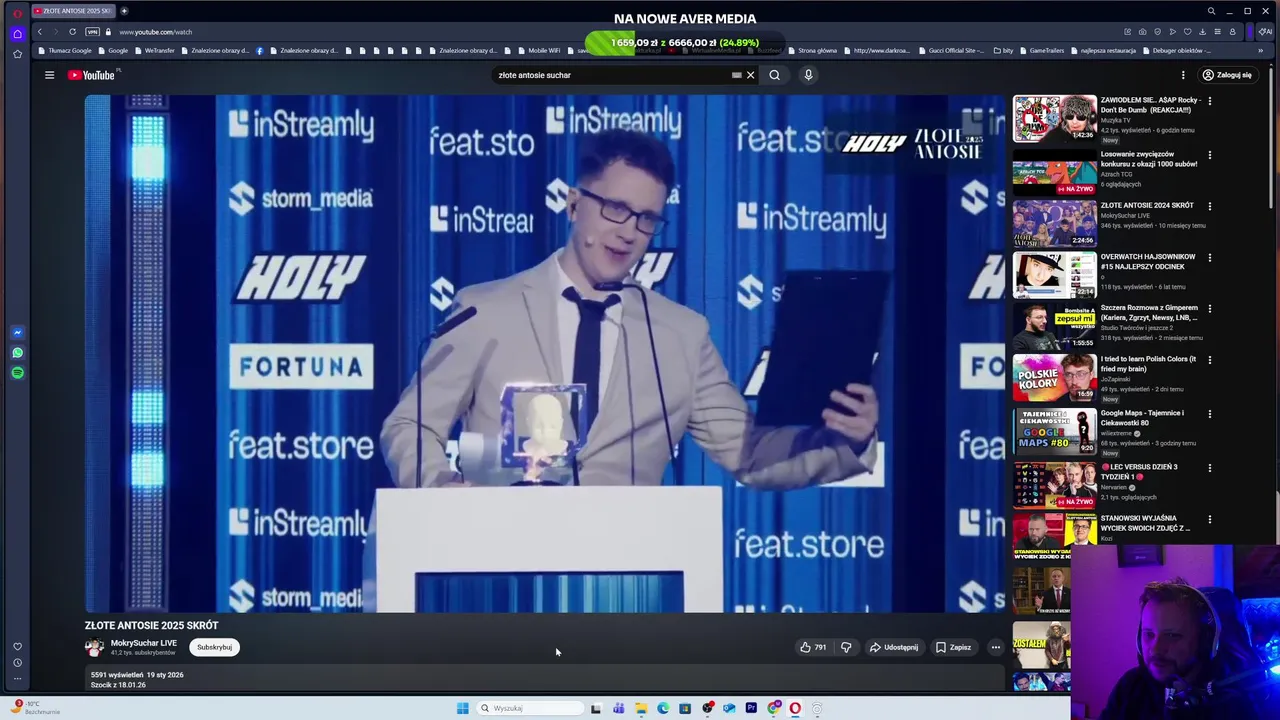Sign in via the Zaloguj się button
The image size is (1280, 720).
click(x=1227, y=75)
